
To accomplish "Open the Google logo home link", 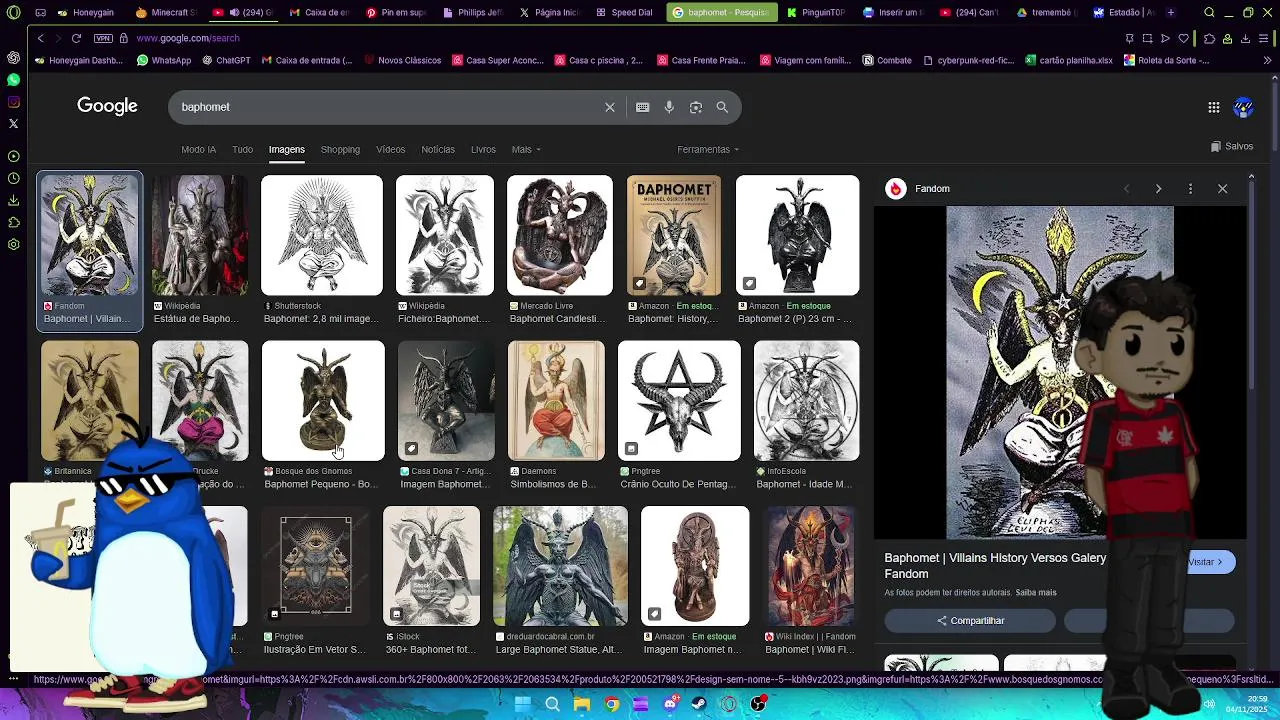I will (x=107, y=106).
